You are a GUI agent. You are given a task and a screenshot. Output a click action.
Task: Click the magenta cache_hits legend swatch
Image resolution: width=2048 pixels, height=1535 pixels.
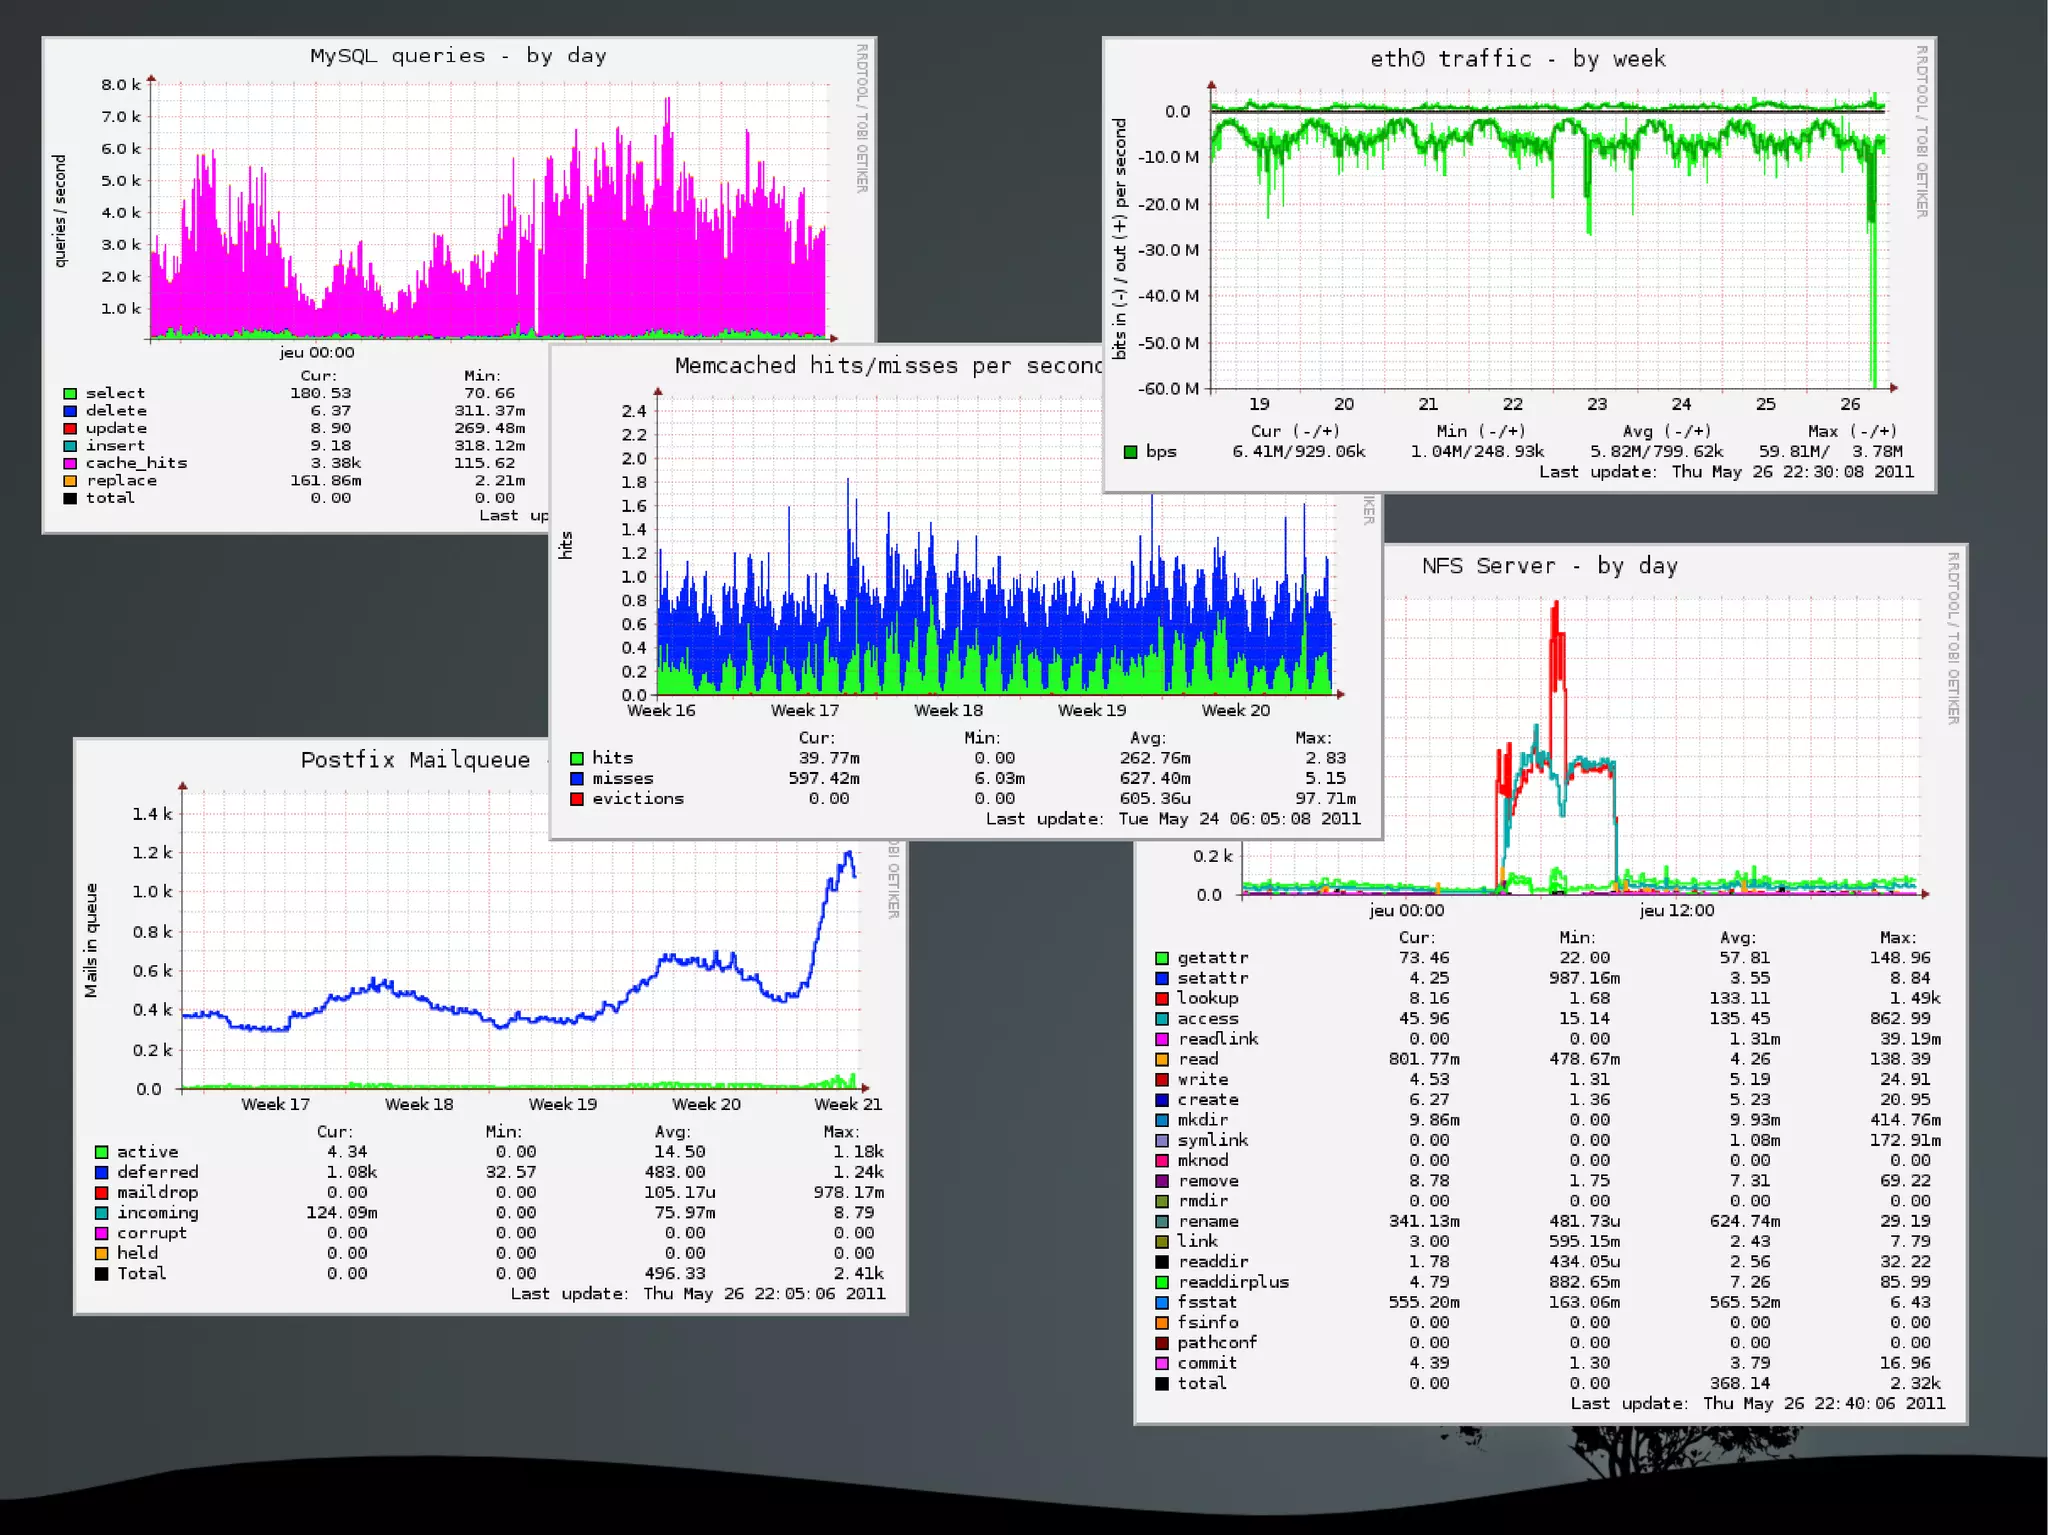70,464
